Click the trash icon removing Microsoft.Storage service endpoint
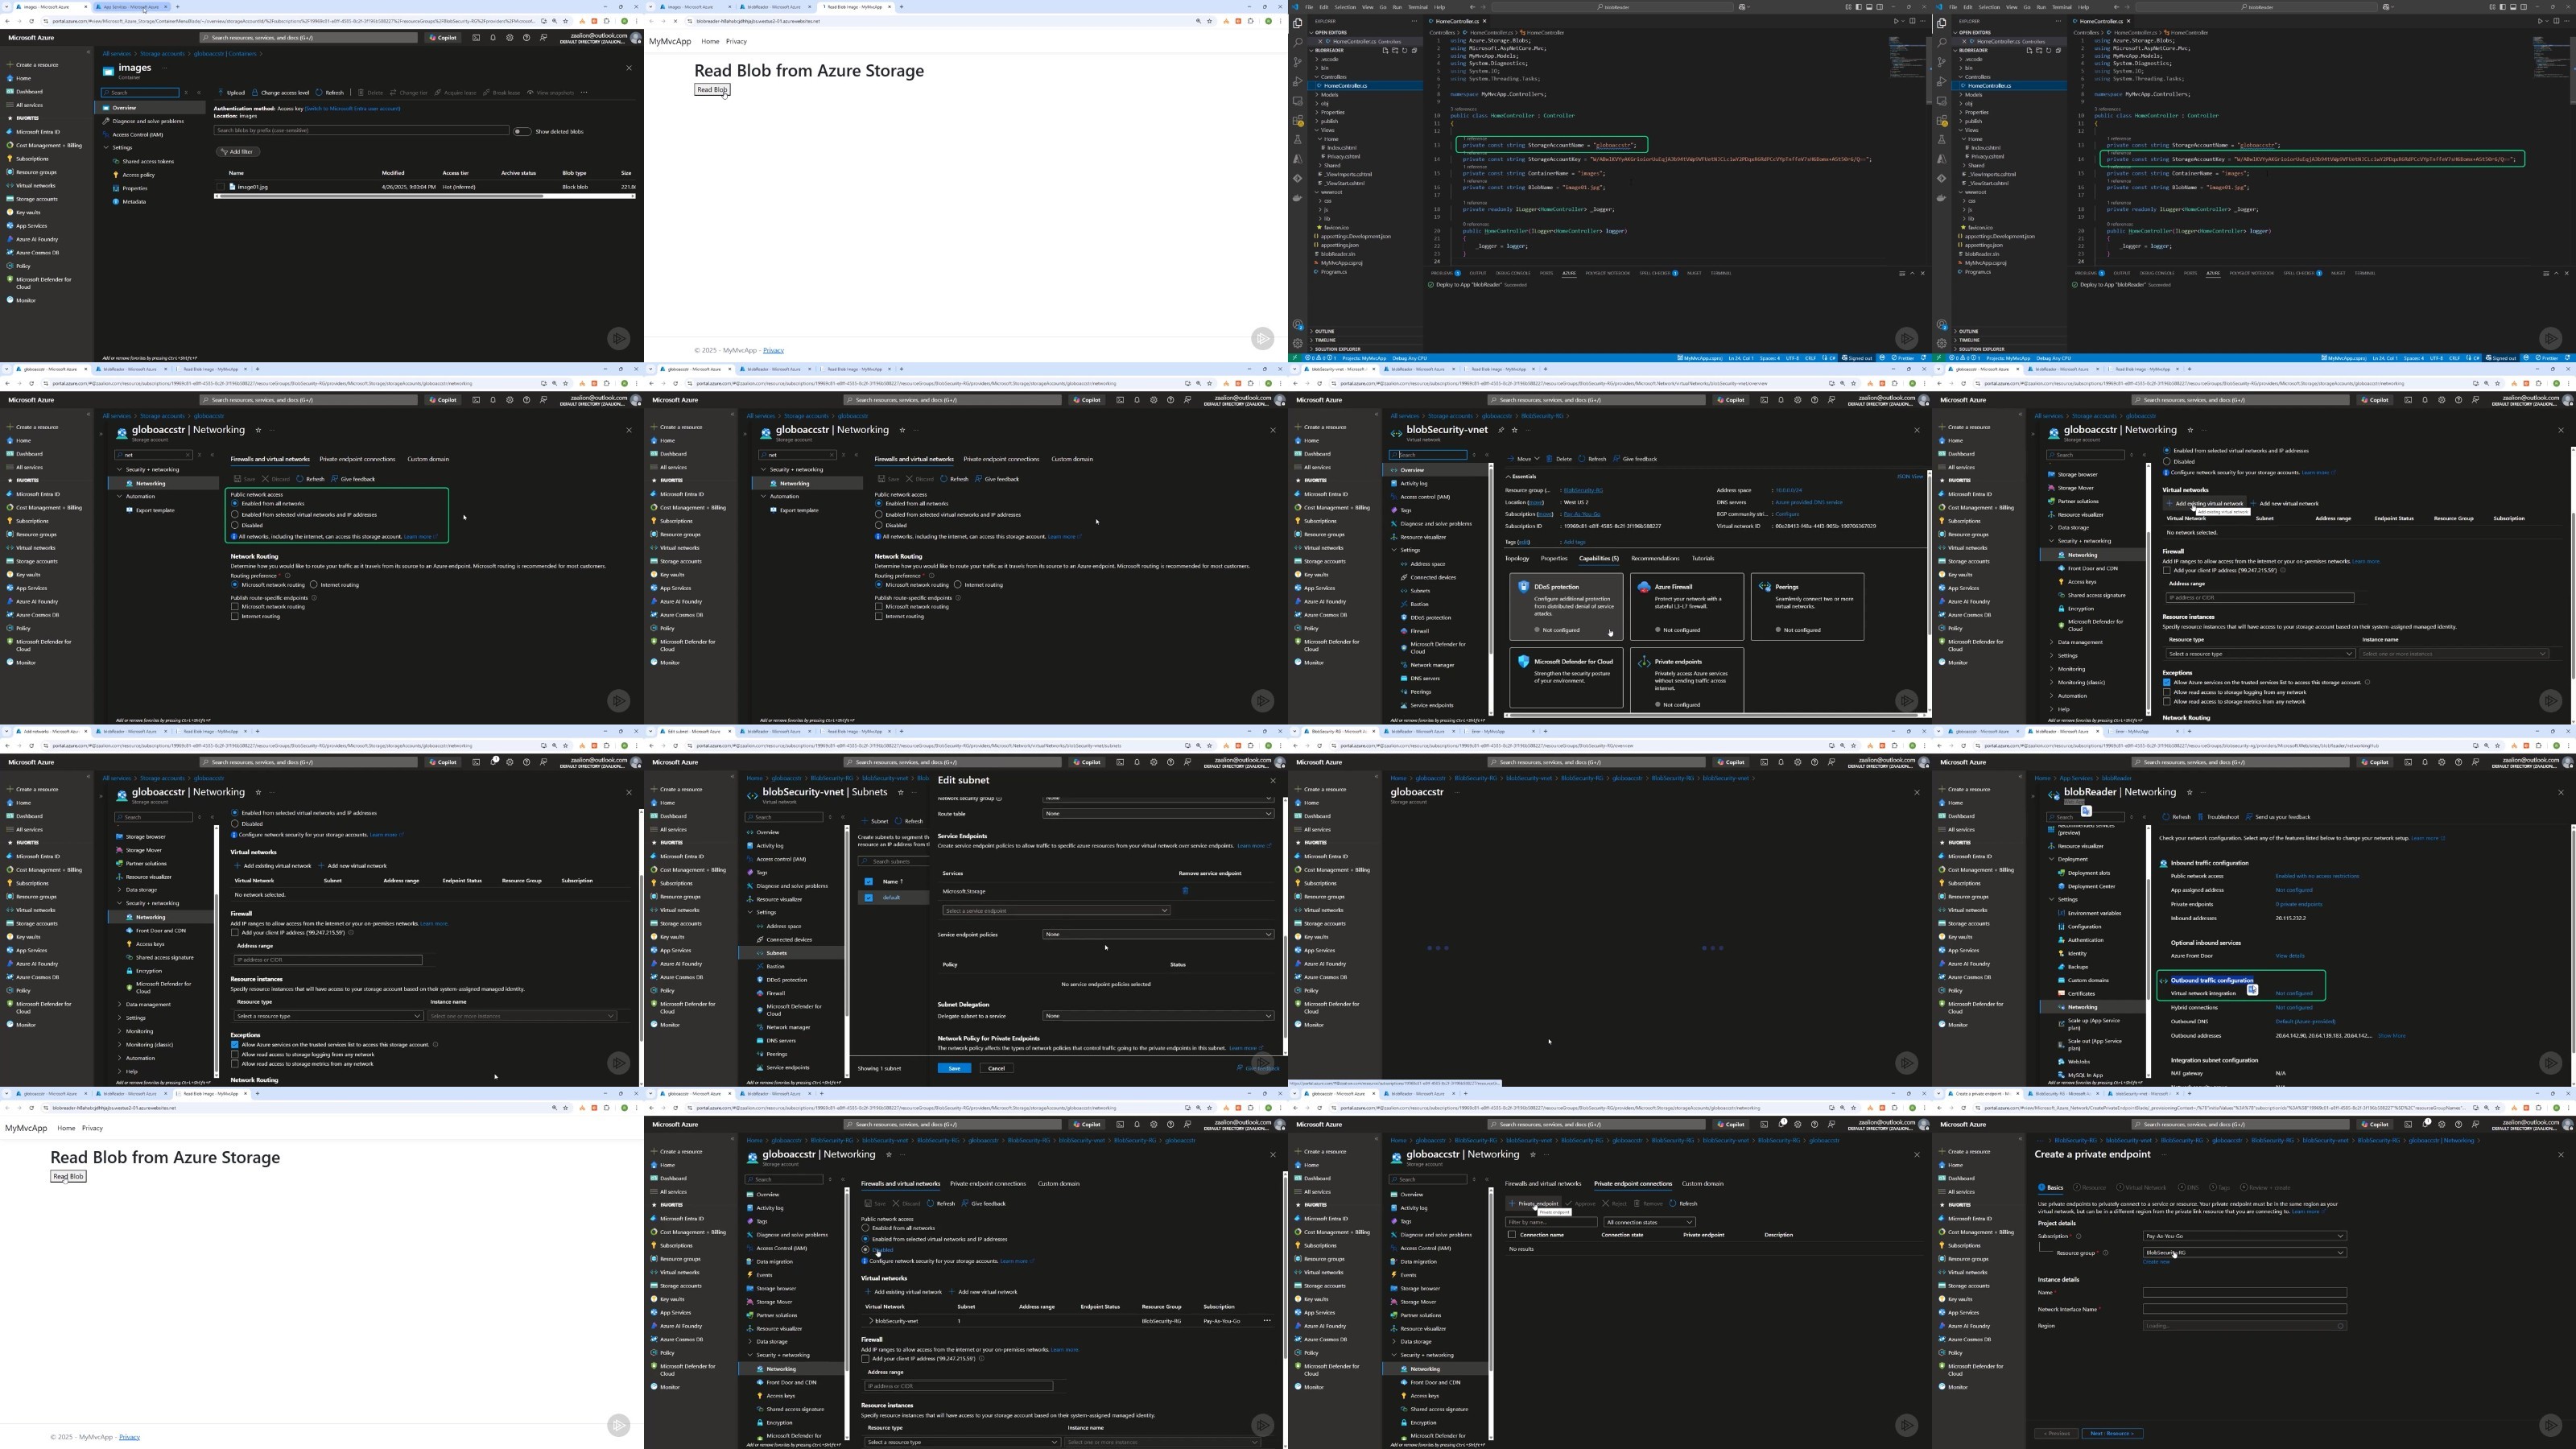This screenshot has height=1449, width=2576. (x=1185, y=891)
